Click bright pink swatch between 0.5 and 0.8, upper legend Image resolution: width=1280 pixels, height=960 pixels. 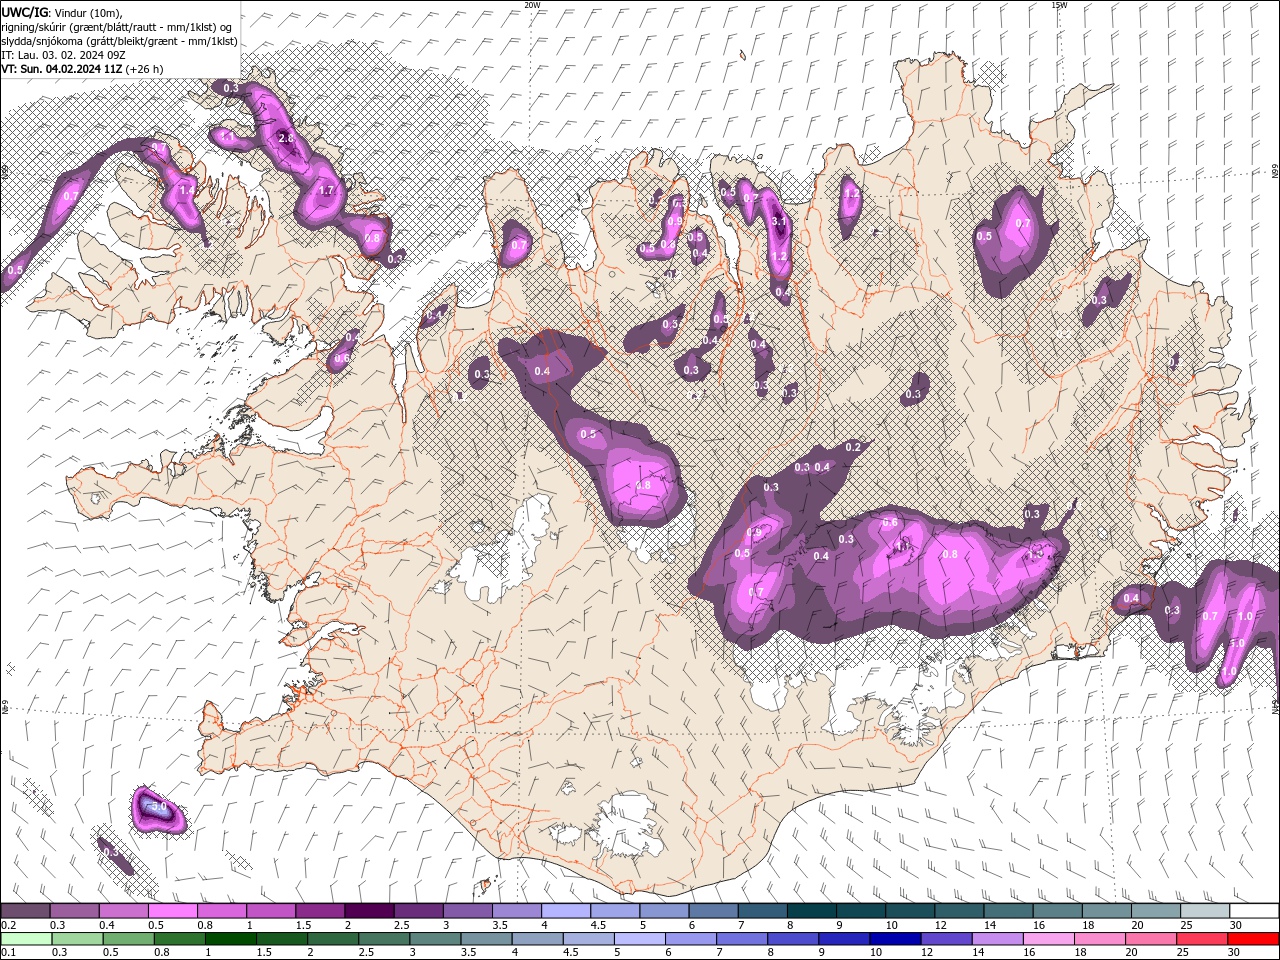[x=172, y=911]
